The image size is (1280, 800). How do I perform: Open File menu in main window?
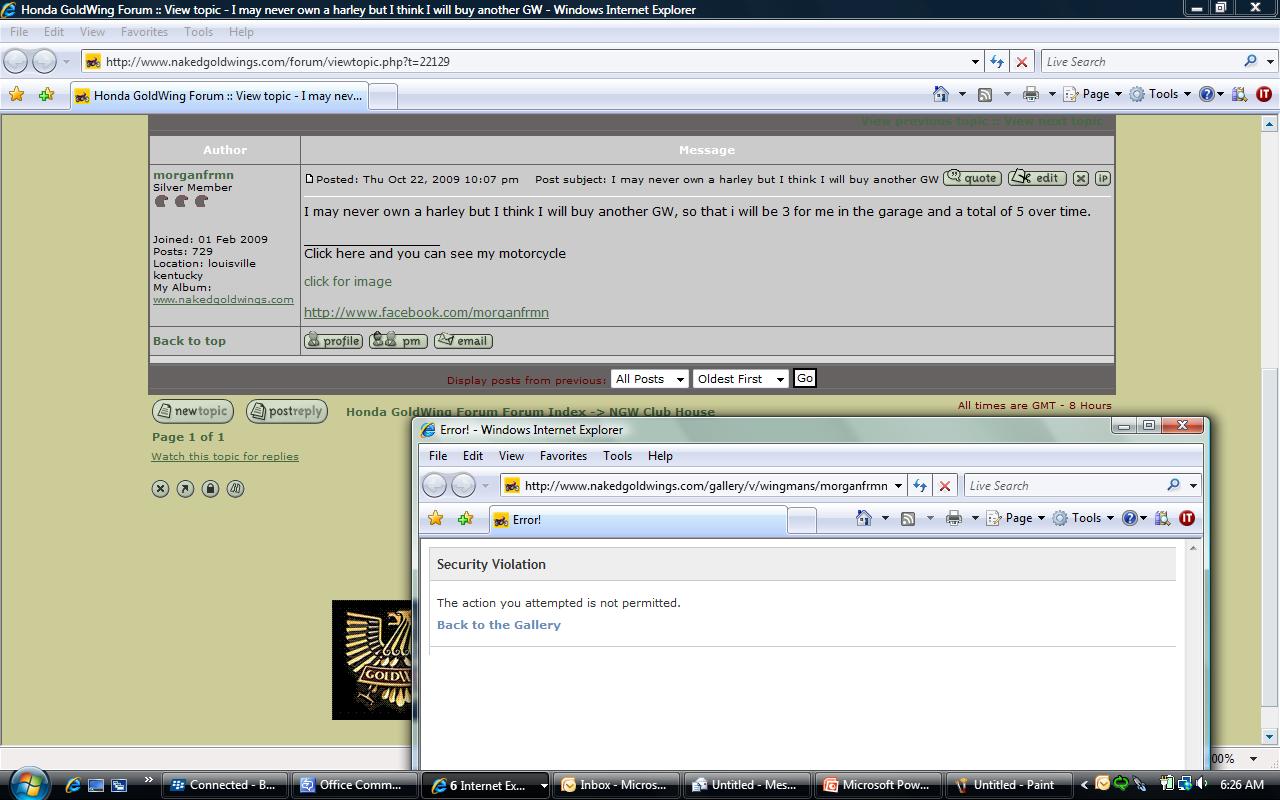click(x=19, y=31)
